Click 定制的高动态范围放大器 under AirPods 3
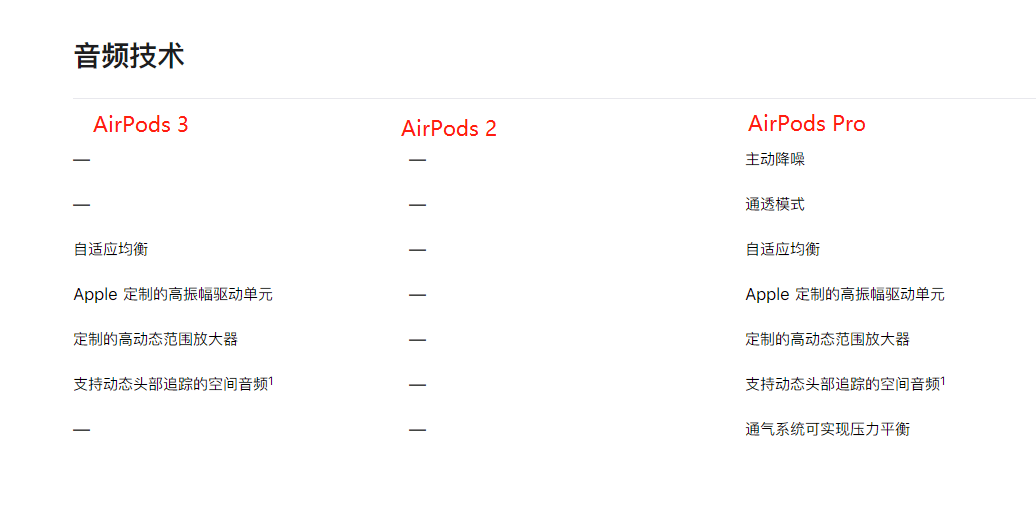The width and height of the screenshot is (1036, 507). [x=156, y=340]
